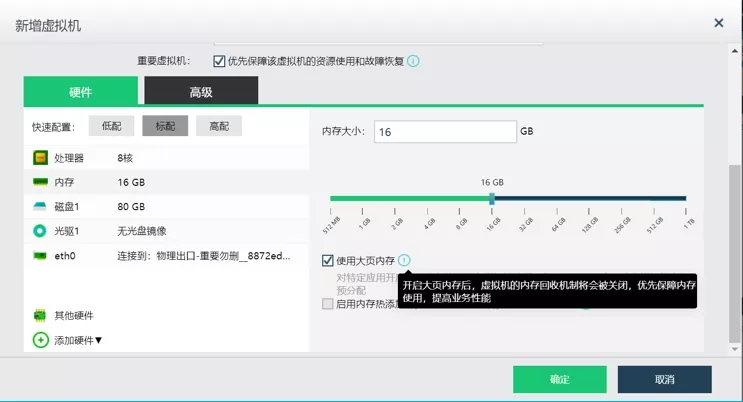Switch to the 硬件 tab

[81, 92]
